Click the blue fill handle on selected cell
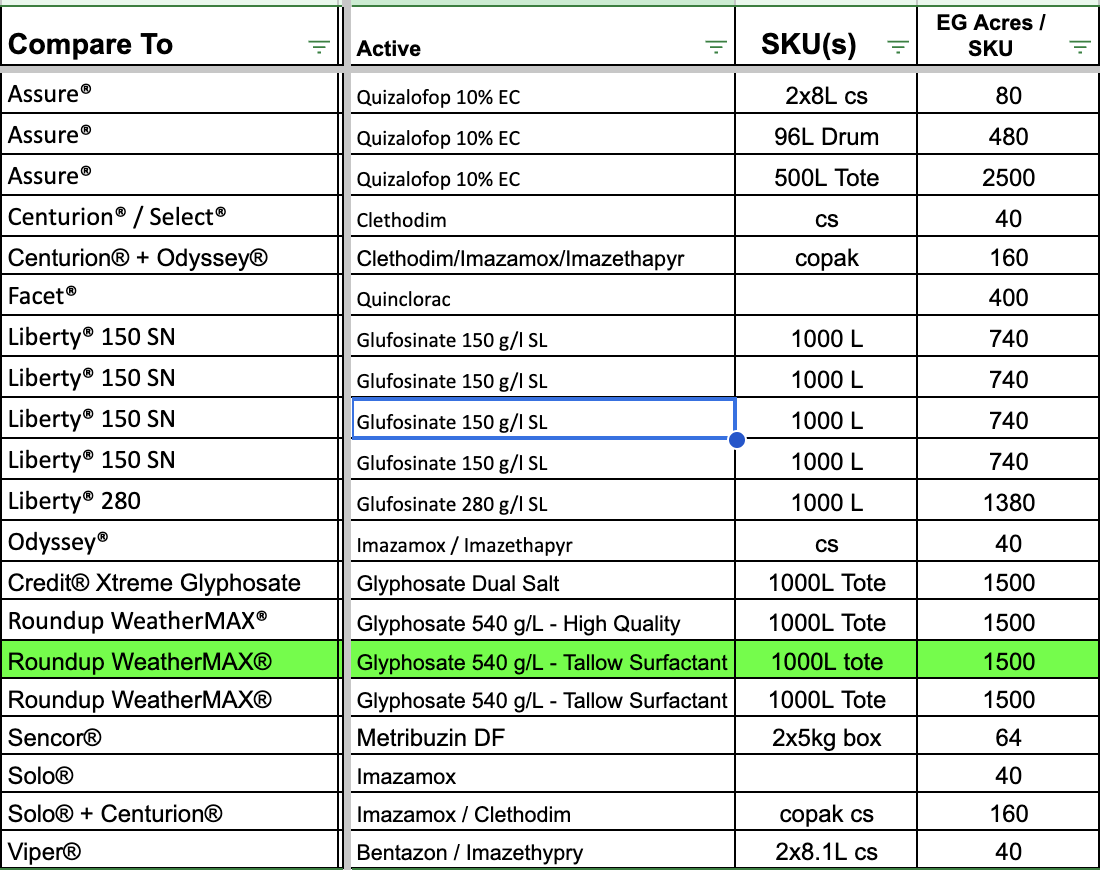 pos(737,439)
